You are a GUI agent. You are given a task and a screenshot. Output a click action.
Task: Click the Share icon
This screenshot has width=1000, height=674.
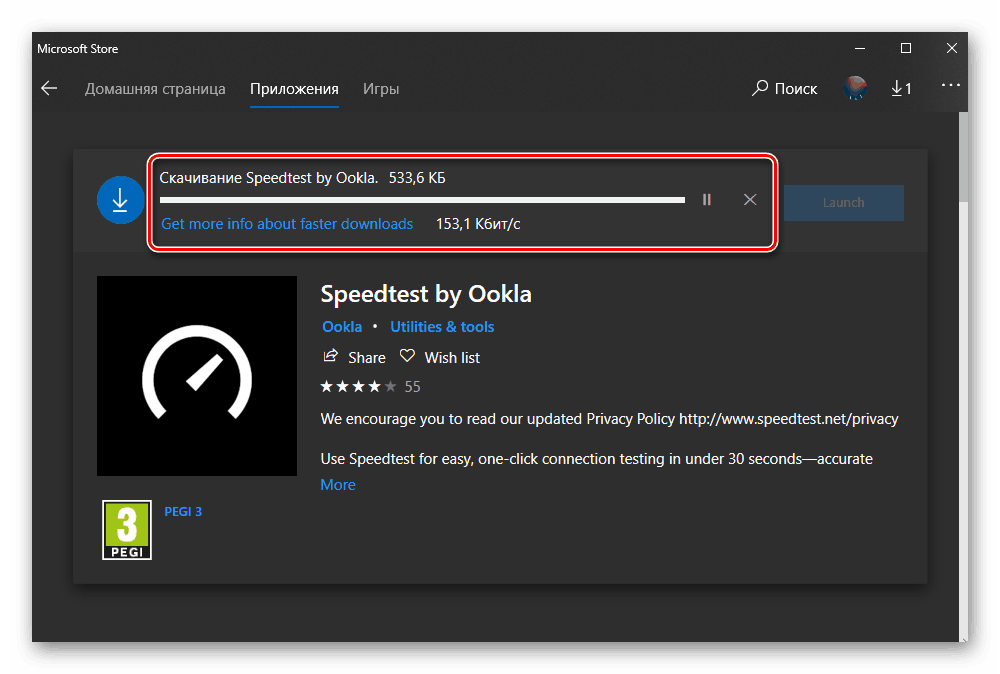click(331, 357)
